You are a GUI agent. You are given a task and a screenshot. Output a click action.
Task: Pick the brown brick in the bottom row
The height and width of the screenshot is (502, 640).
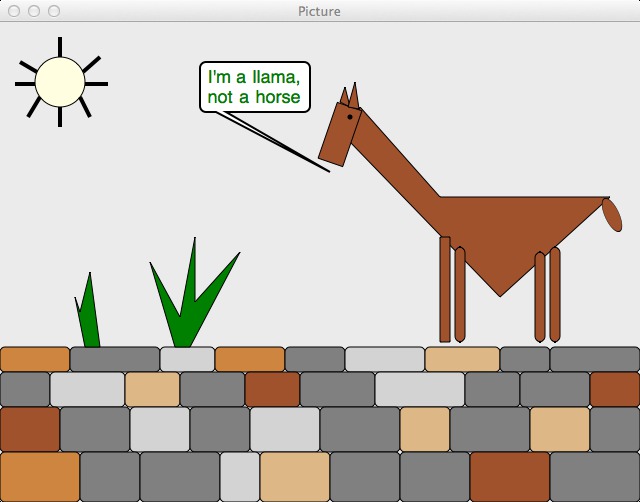(509, 476)
